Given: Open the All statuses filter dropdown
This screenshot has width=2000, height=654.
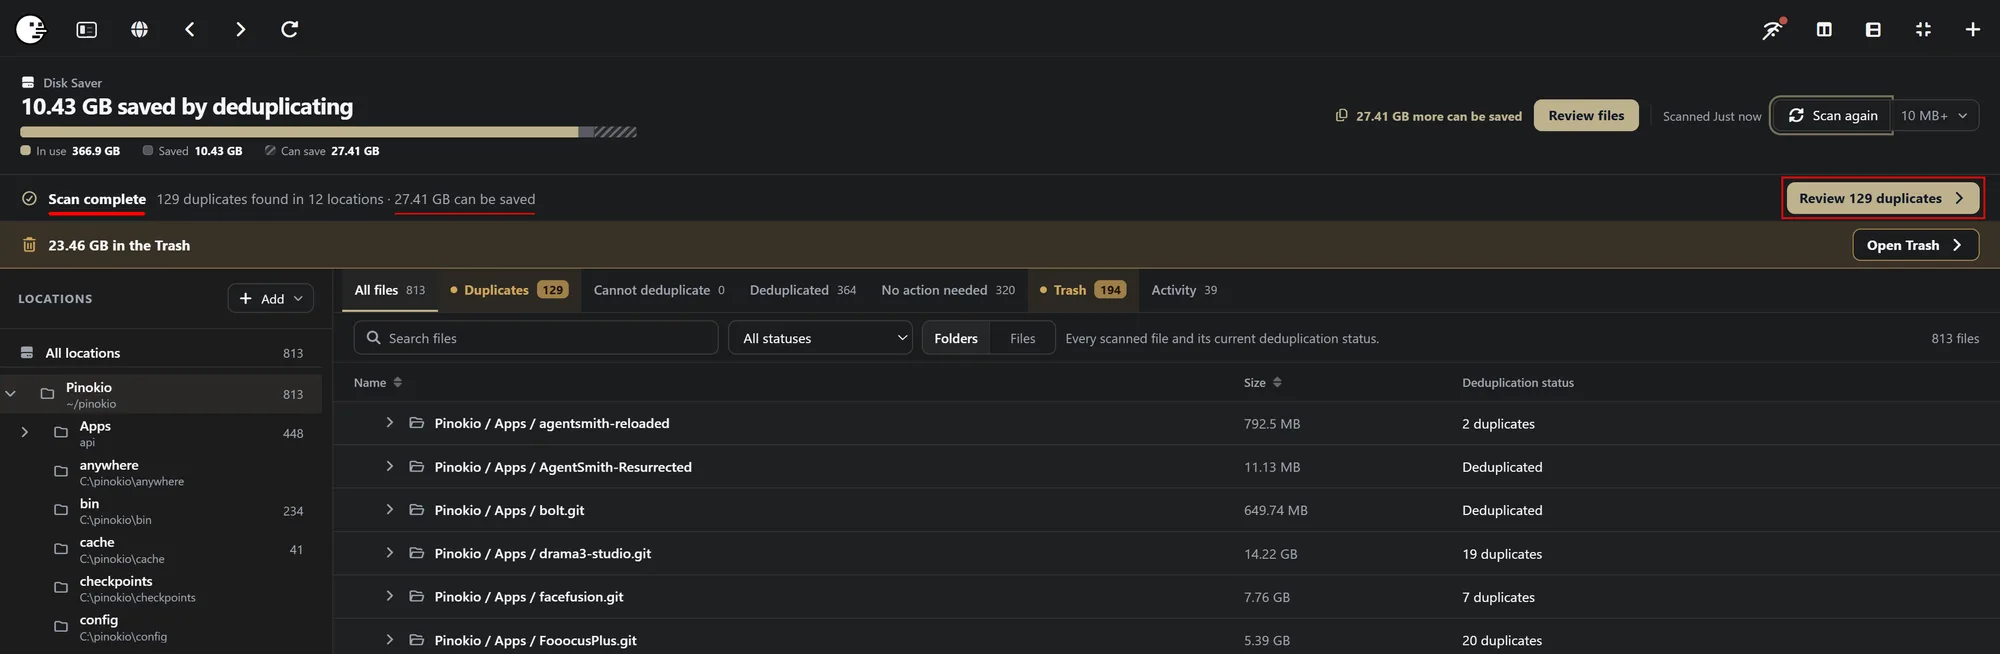Looking at the screenshot, I should pos(821,338).
